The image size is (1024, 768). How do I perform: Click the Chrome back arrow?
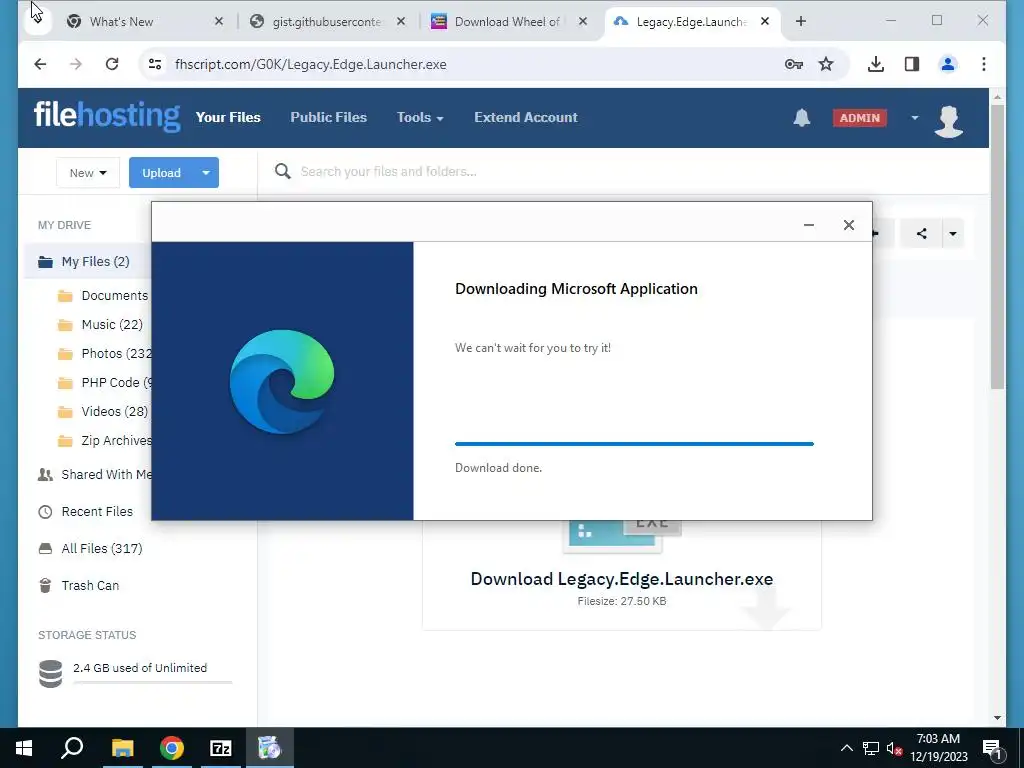point(40,64)
